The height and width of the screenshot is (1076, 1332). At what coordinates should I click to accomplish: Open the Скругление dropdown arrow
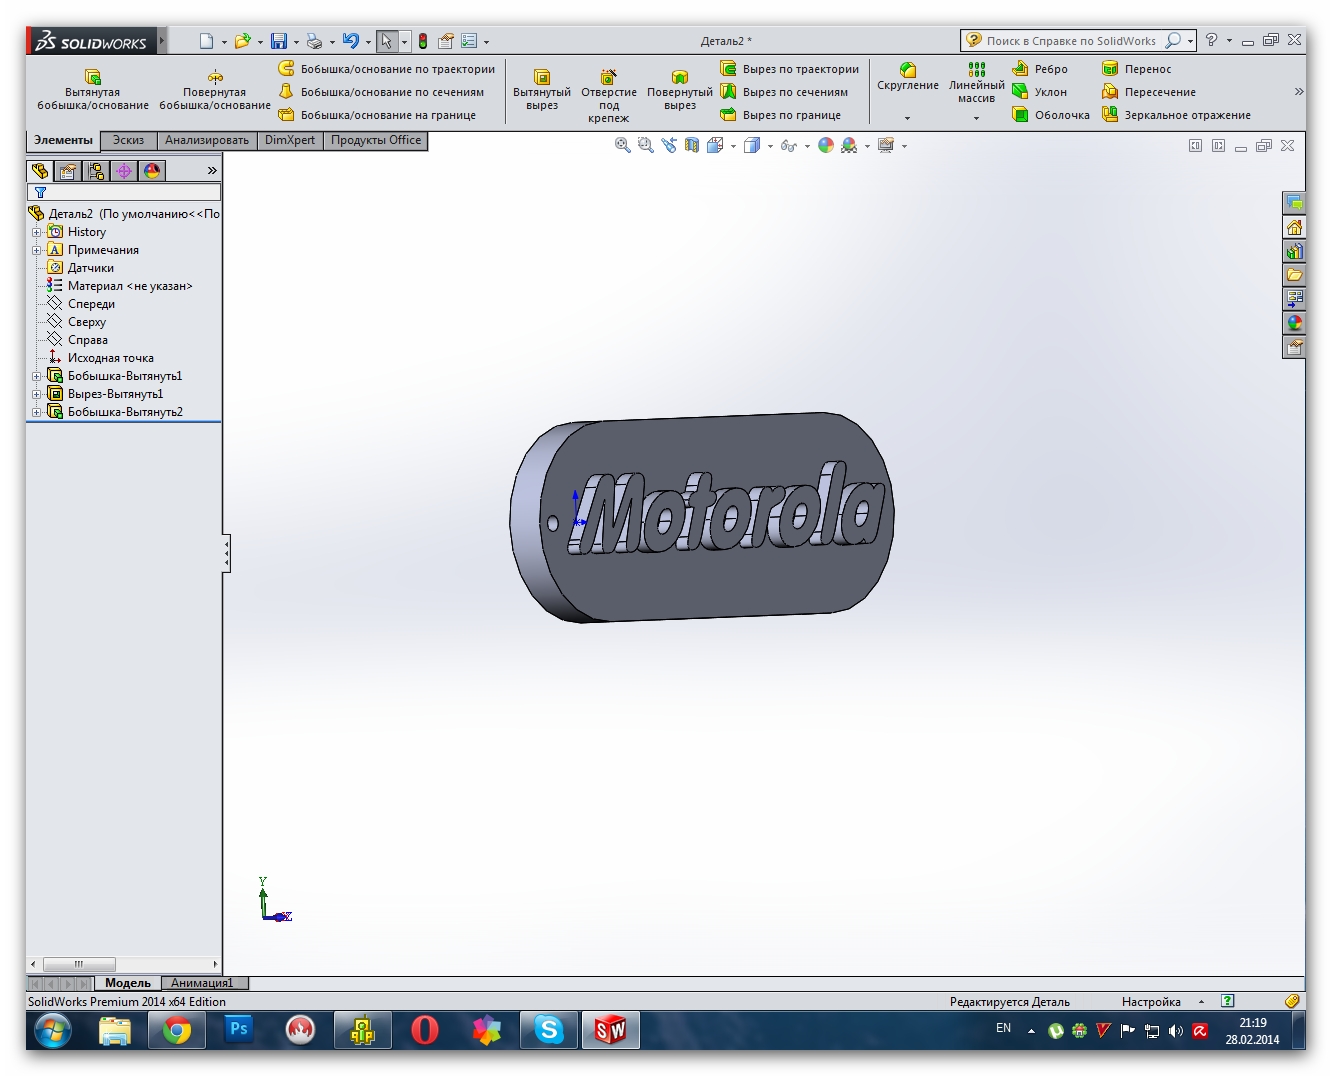tap(908, 118)
